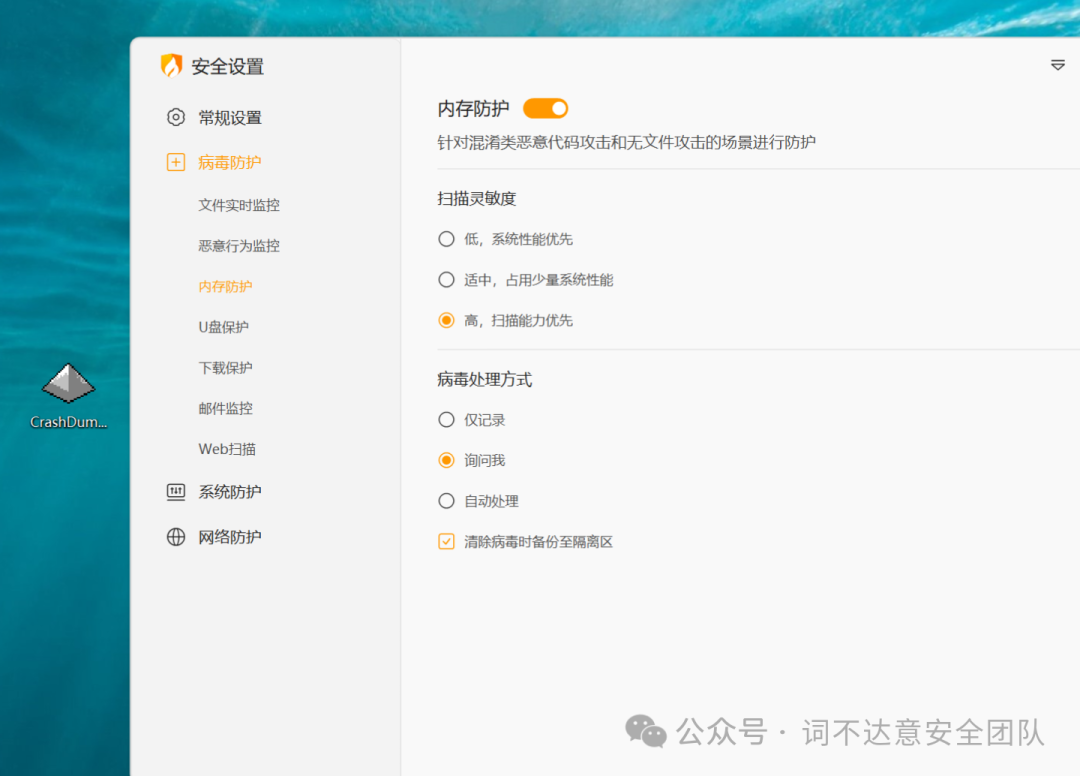Select the 适中，占用少量系统性能 radio button

pos(446,280)
